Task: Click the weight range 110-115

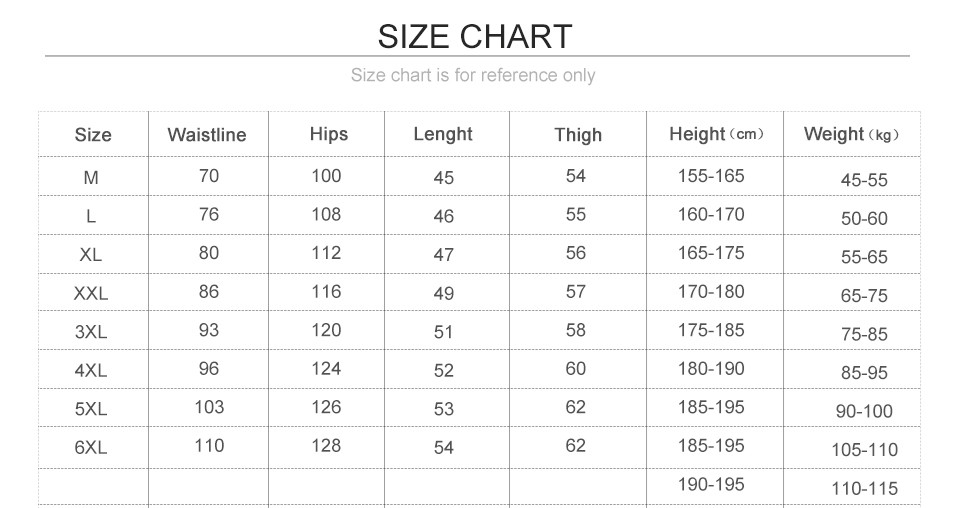Action: point(864,489)
